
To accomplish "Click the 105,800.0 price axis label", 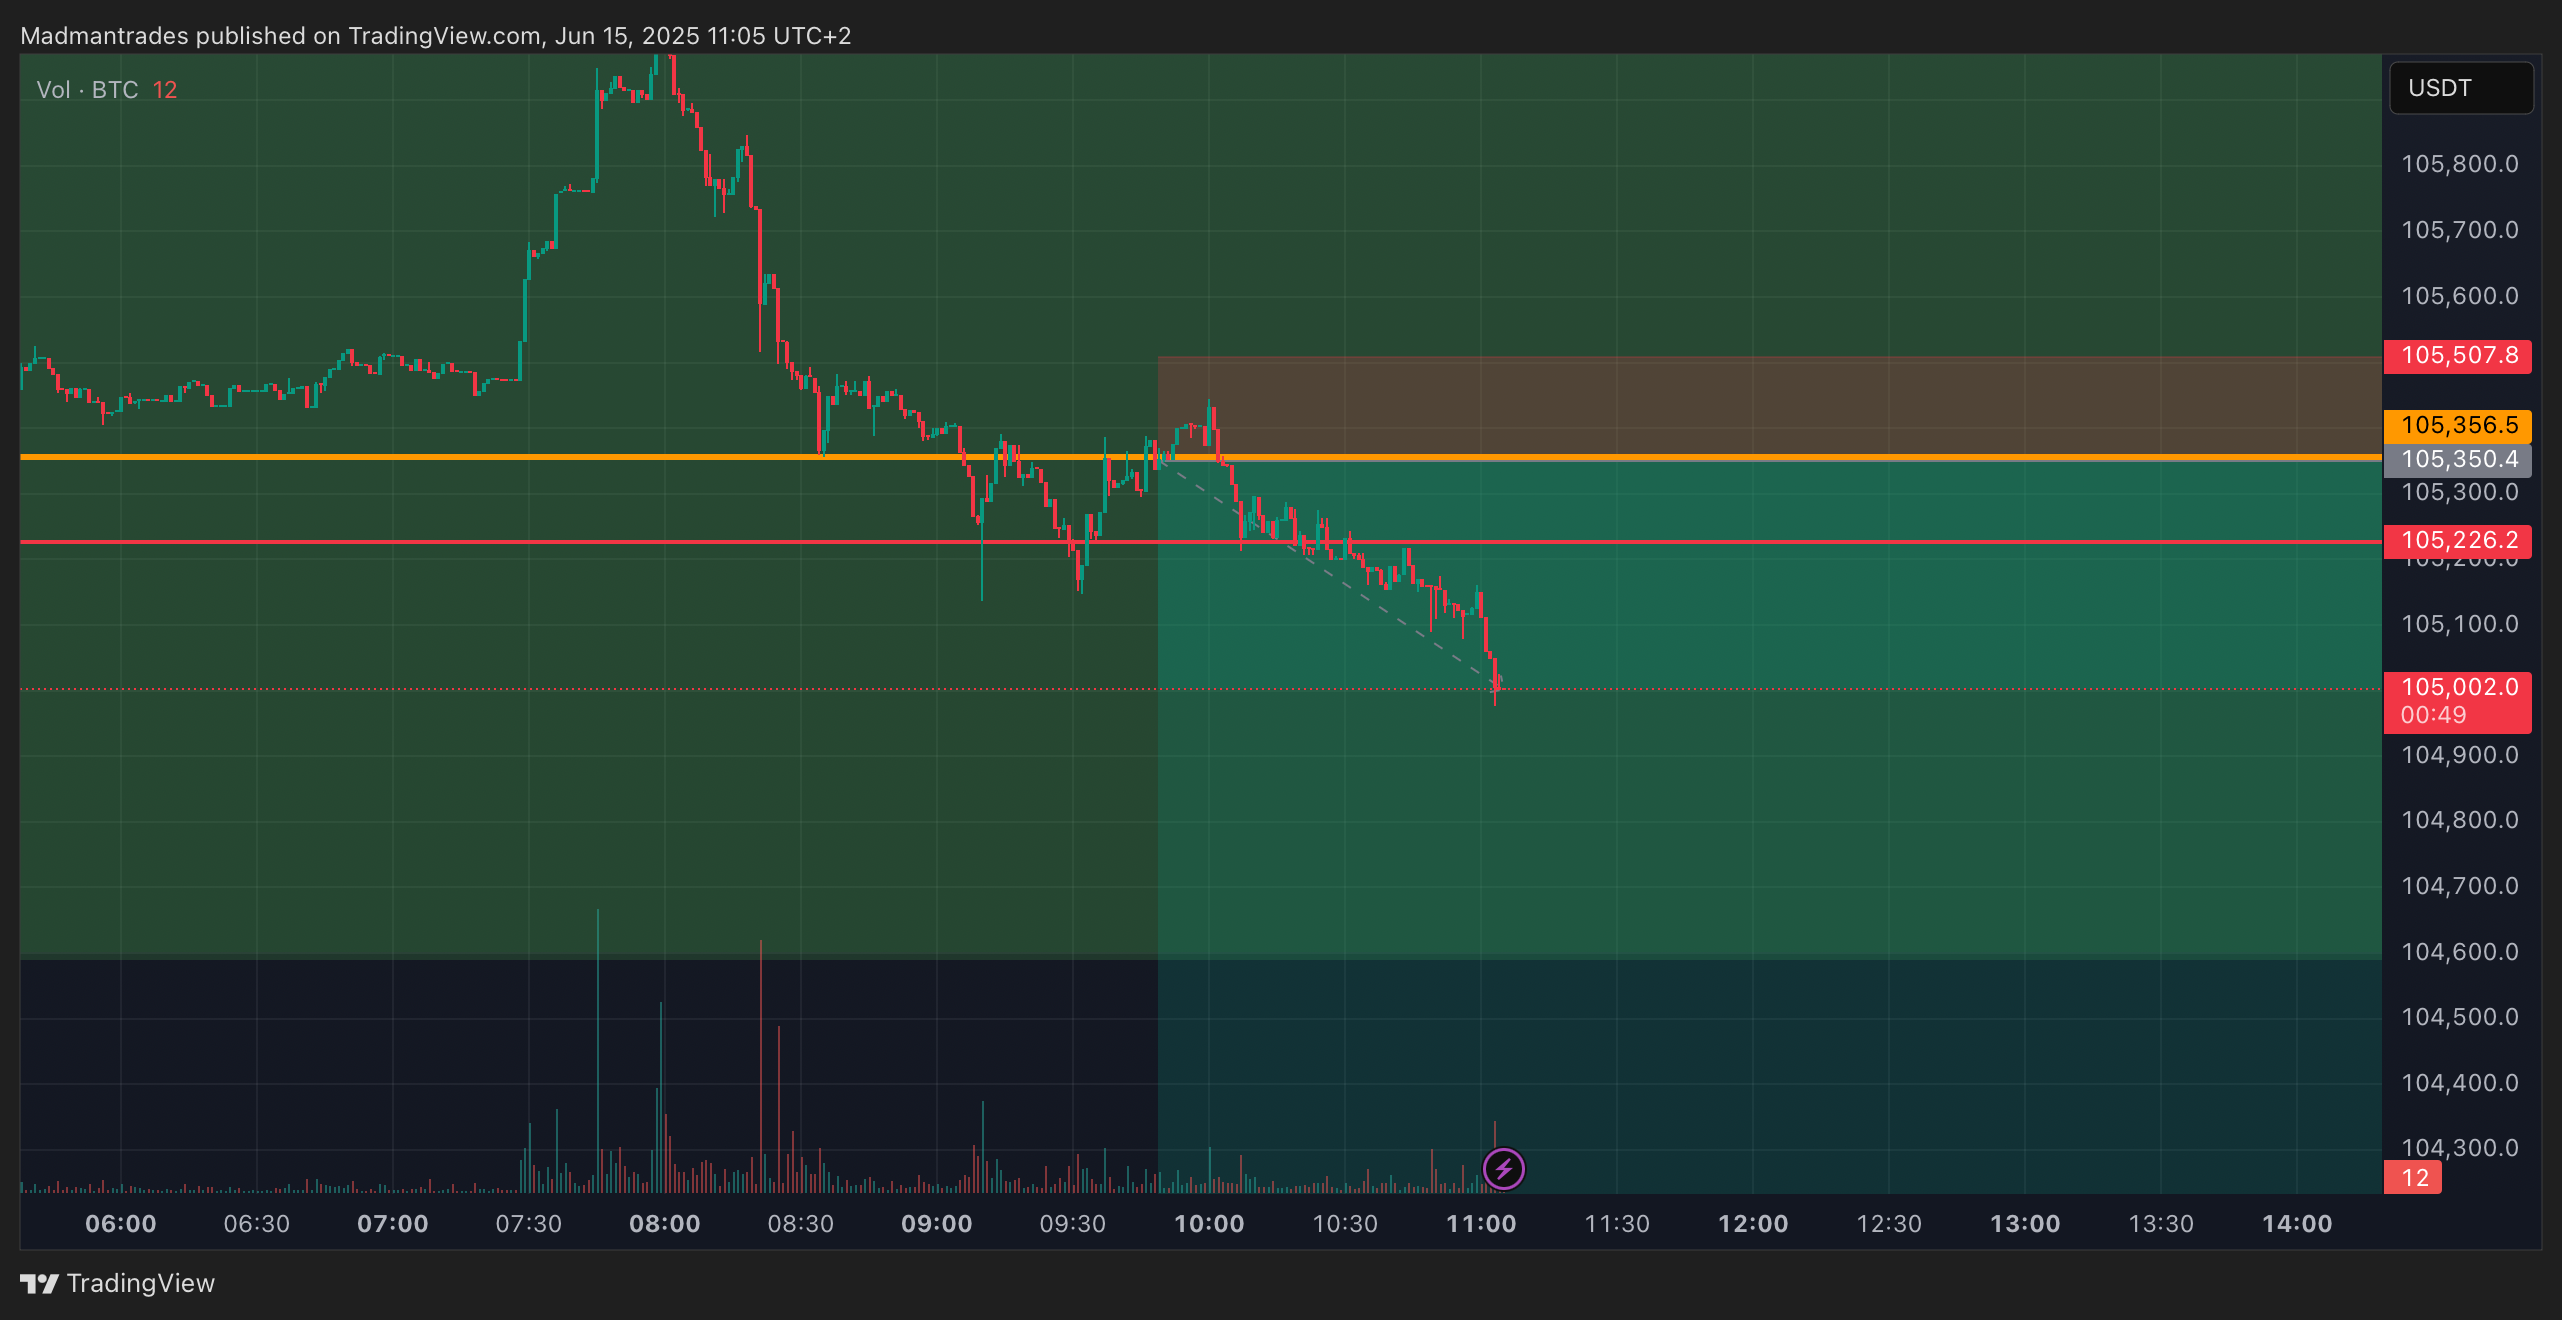I will (x=2459, y=164).
